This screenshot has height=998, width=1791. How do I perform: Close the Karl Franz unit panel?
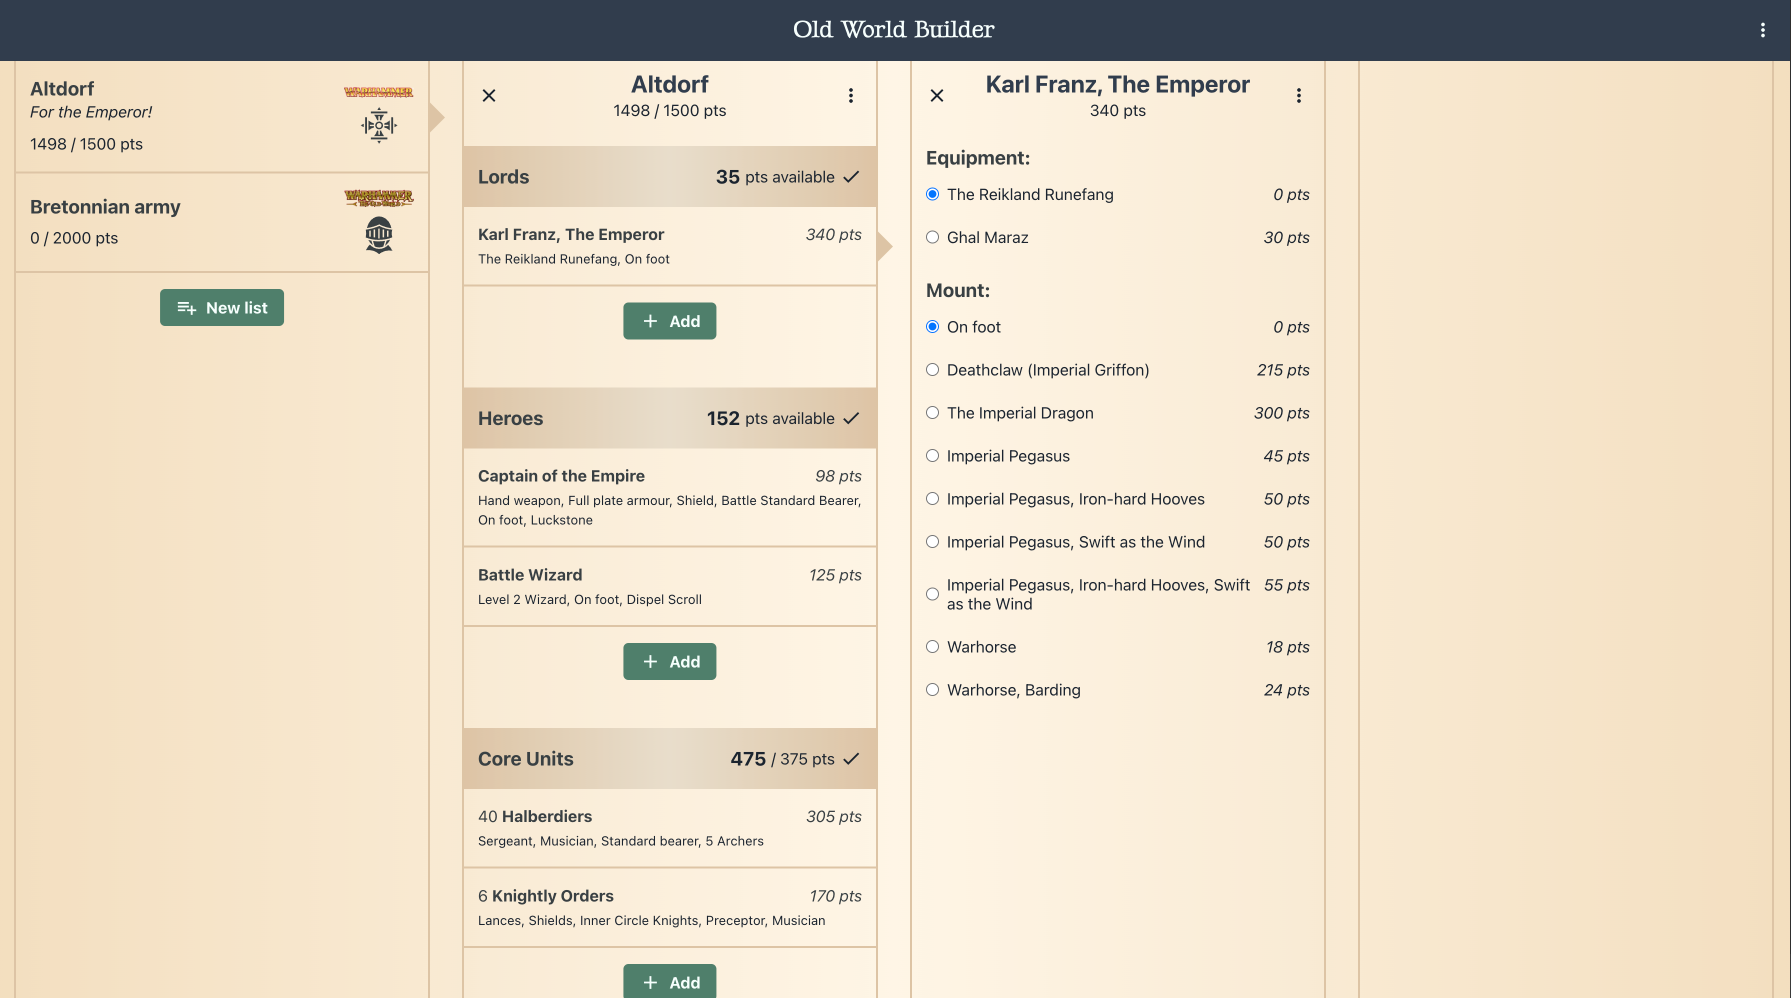coord(937,96)
